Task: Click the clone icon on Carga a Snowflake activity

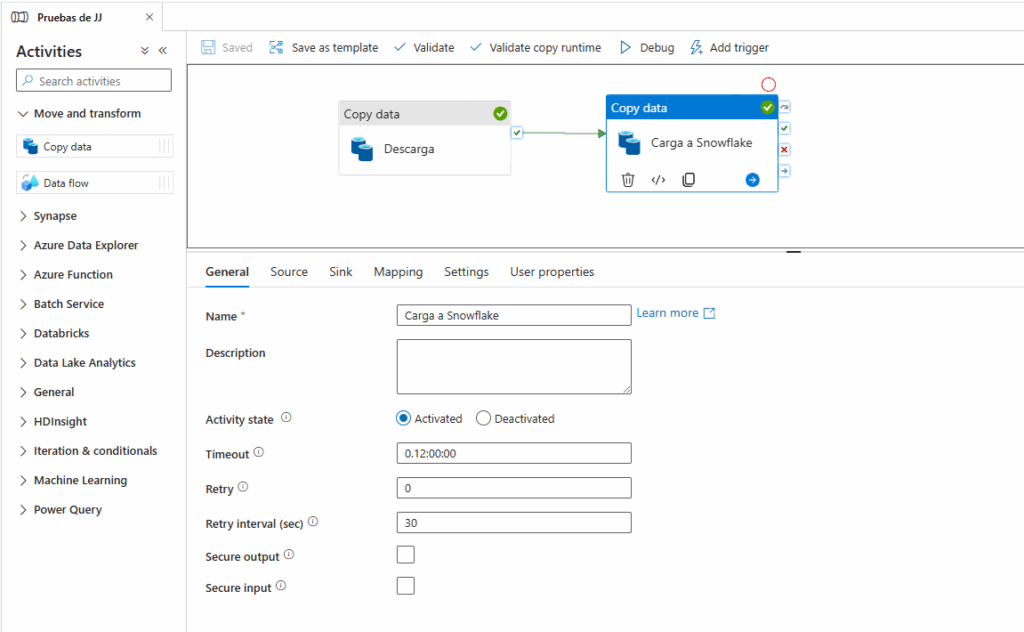Action: click(x=688, y=180)
